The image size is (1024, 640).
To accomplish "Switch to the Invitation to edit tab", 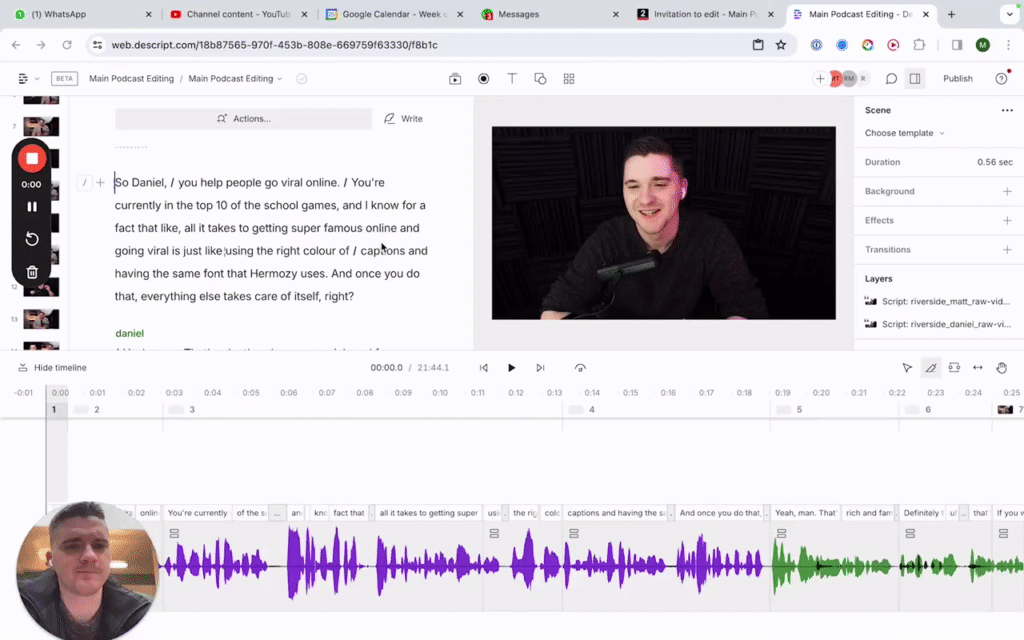I will [707, 14].
